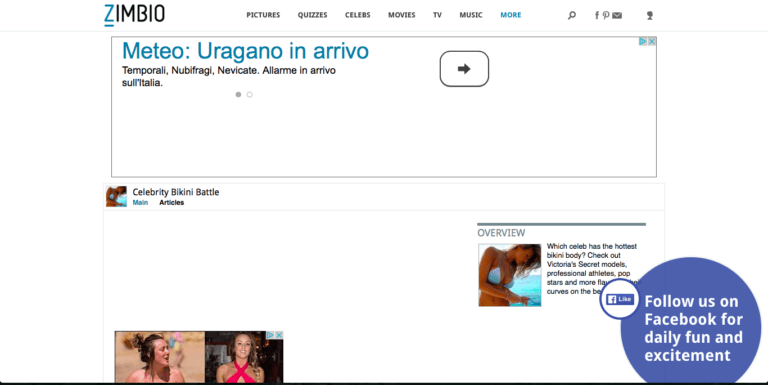768x385 pixels.
Task: Close the Meteo banner ad
Action: 652,42
